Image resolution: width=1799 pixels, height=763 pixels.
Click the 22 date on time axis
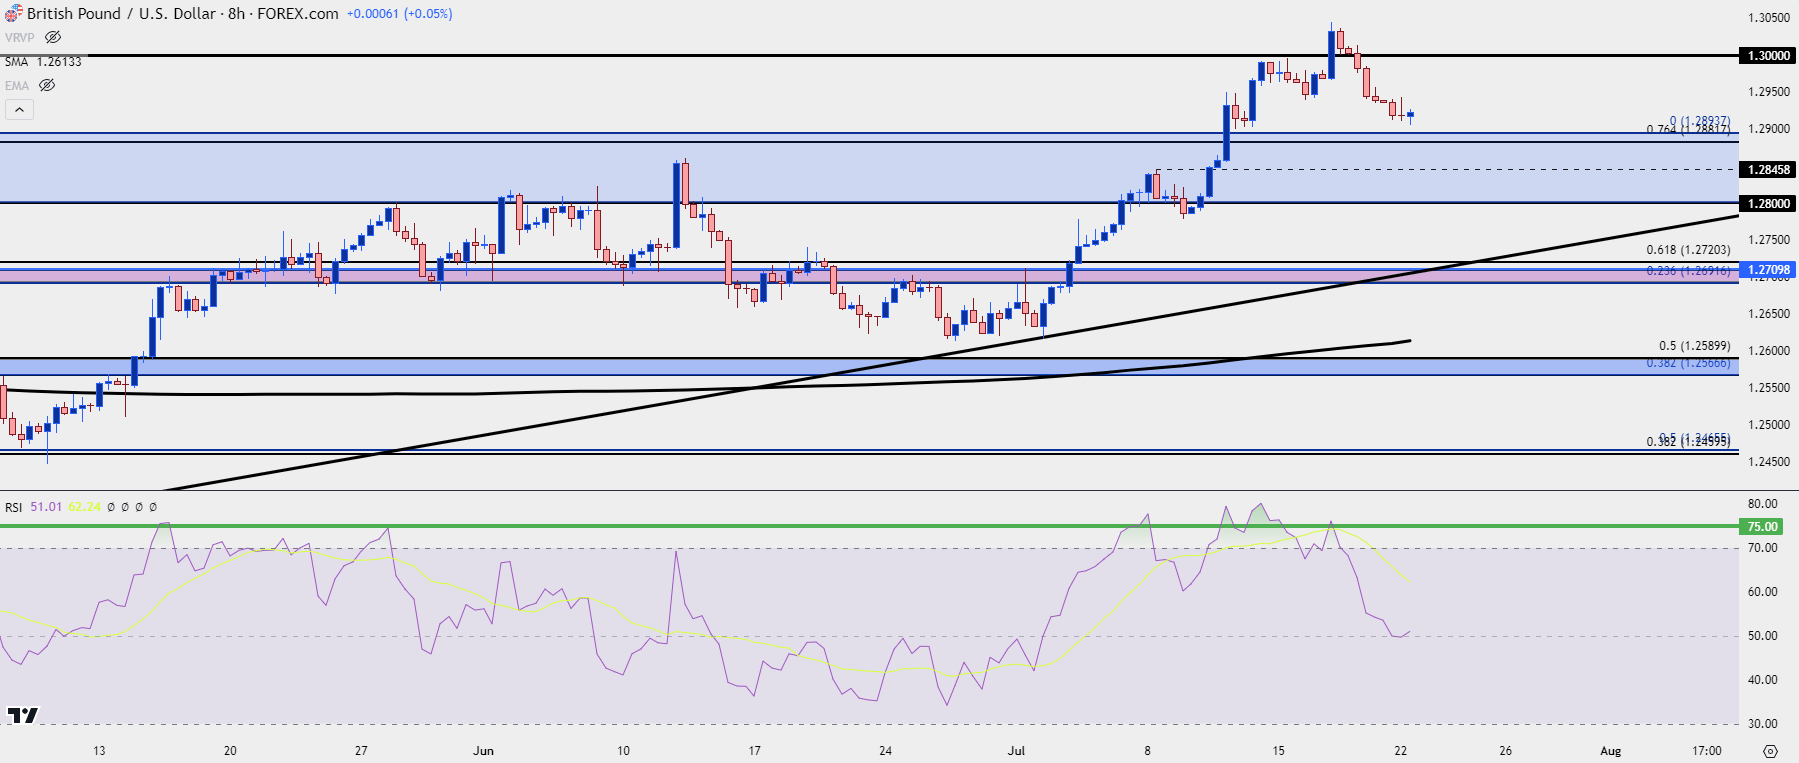coord(1401,750)
